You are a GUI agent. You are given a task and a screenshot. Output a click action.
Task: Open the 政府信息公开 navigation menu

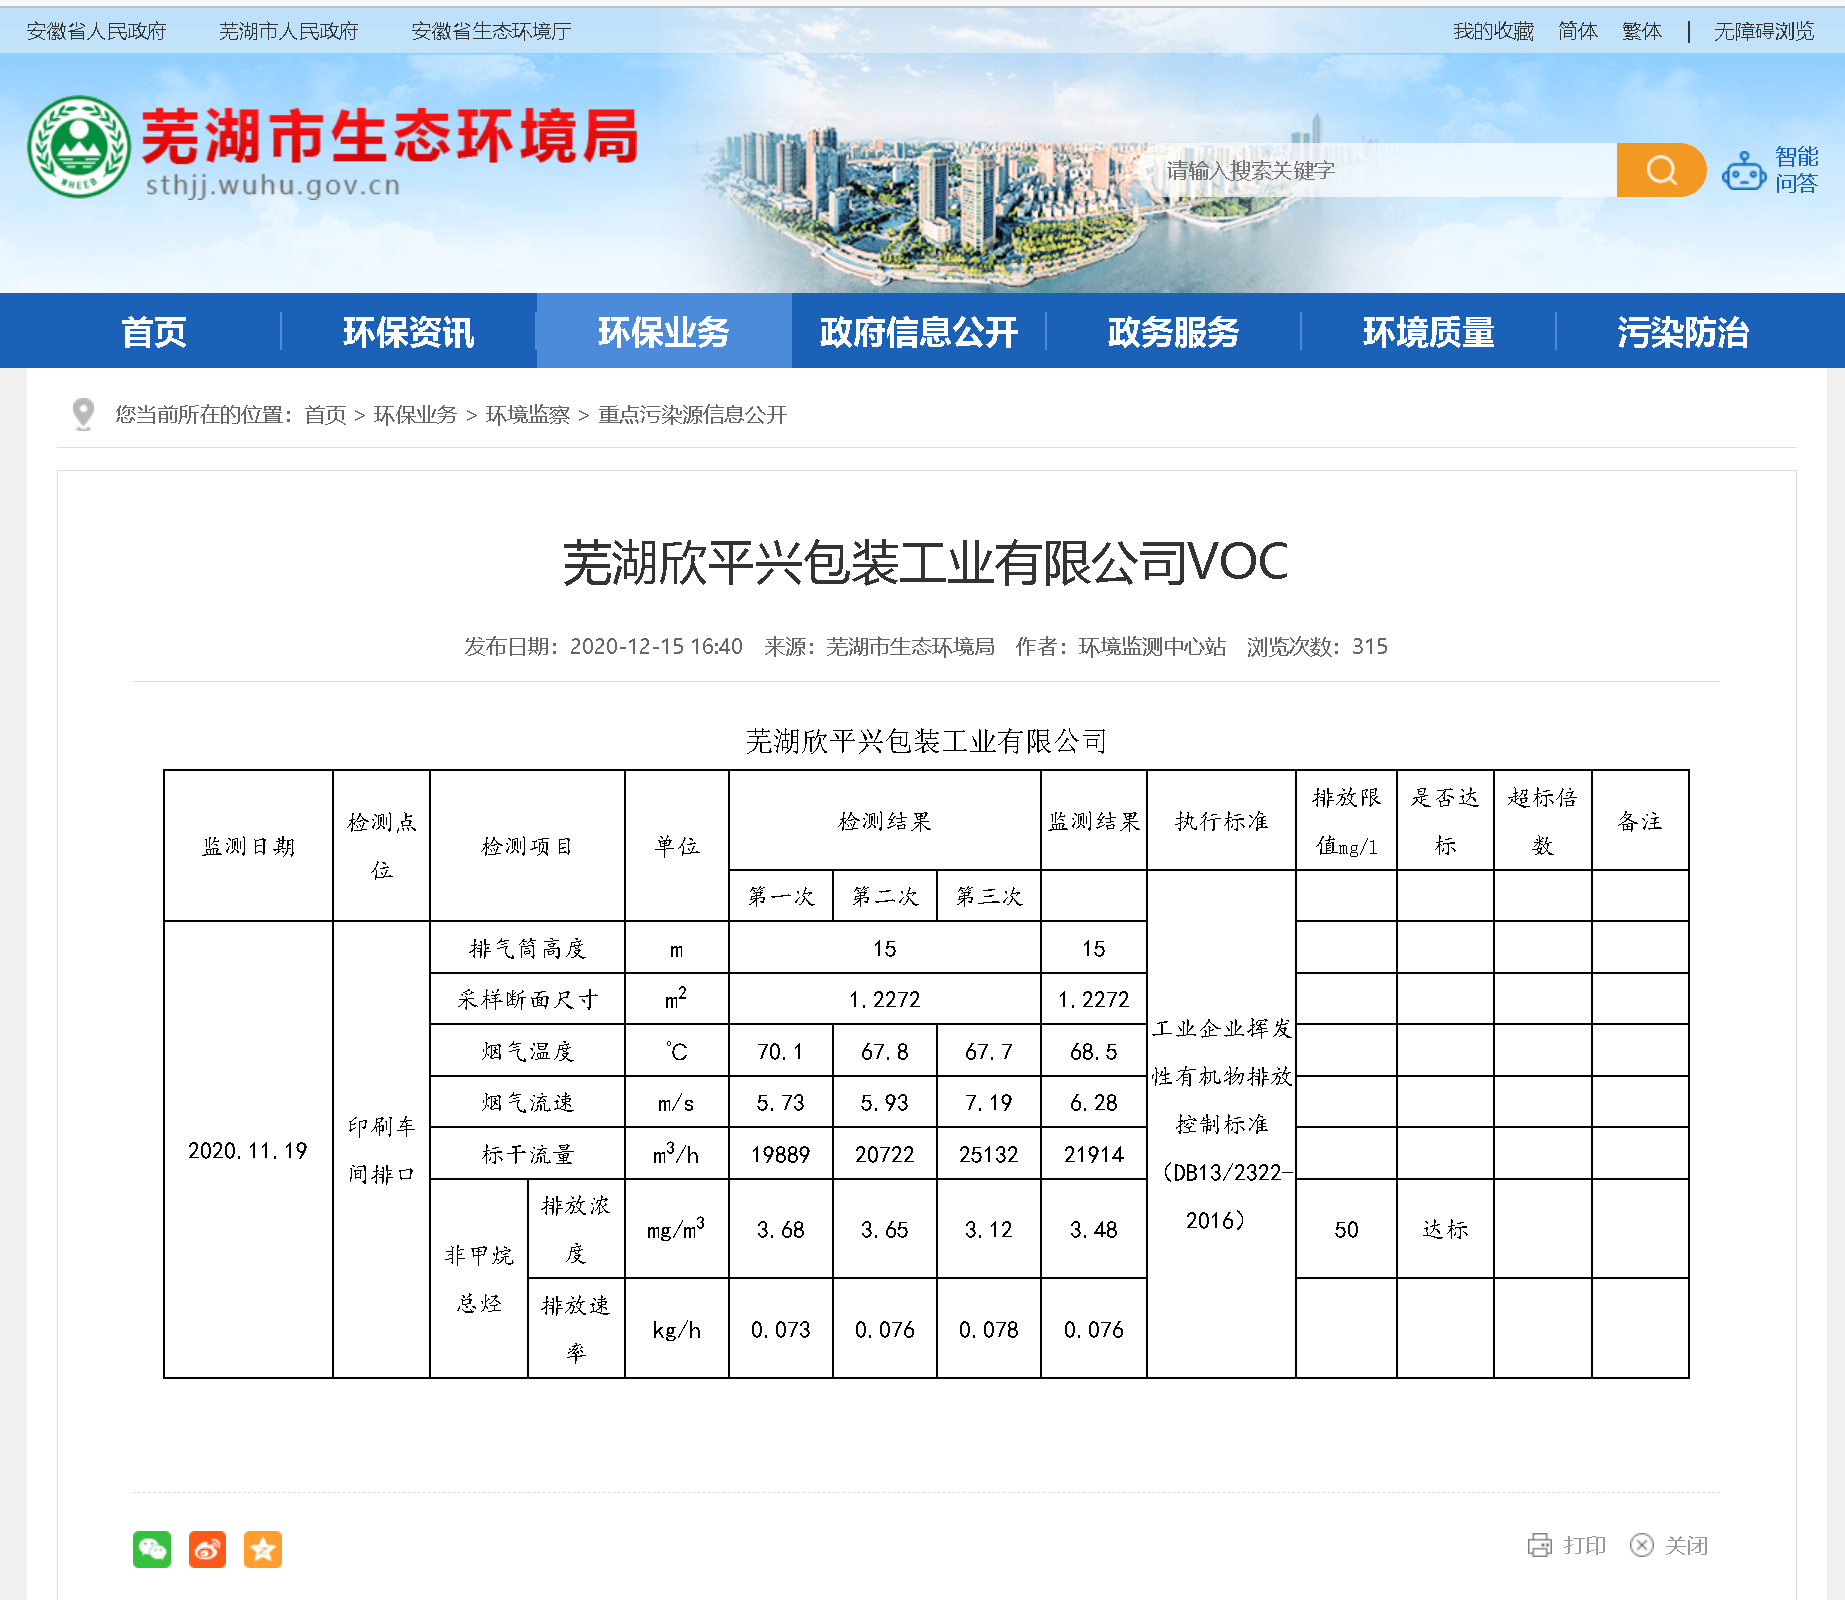tap(918, 331)
